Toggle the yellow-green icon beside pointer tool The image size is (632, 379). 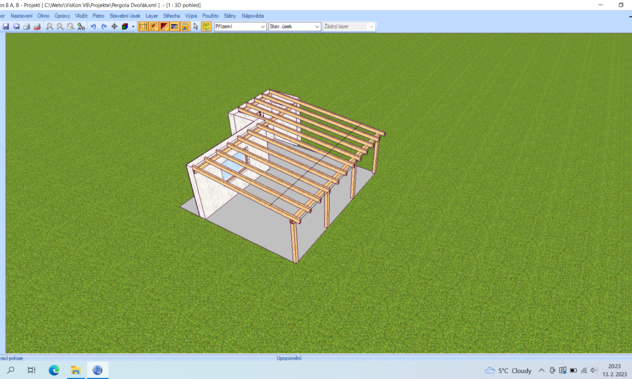tap(206, 27)
